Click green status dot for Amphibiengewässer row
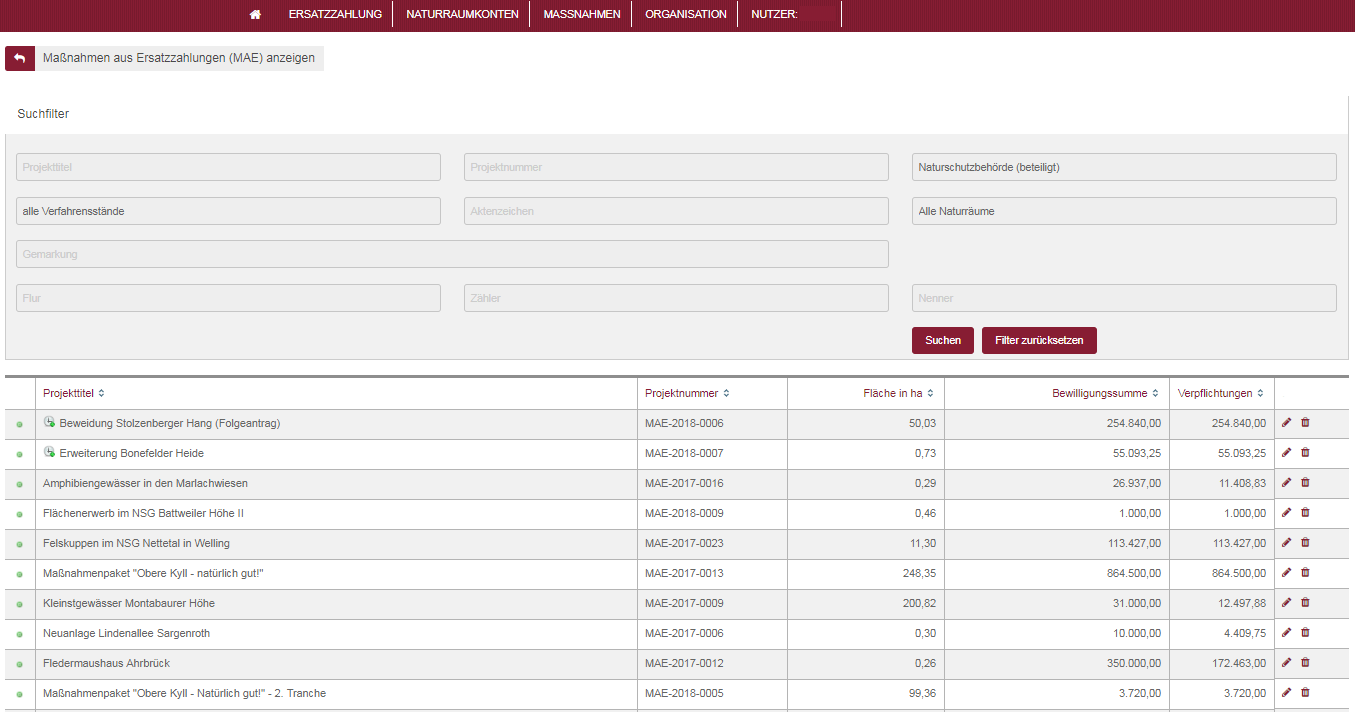Screen dimensions: 1355x712 (19, 484)
